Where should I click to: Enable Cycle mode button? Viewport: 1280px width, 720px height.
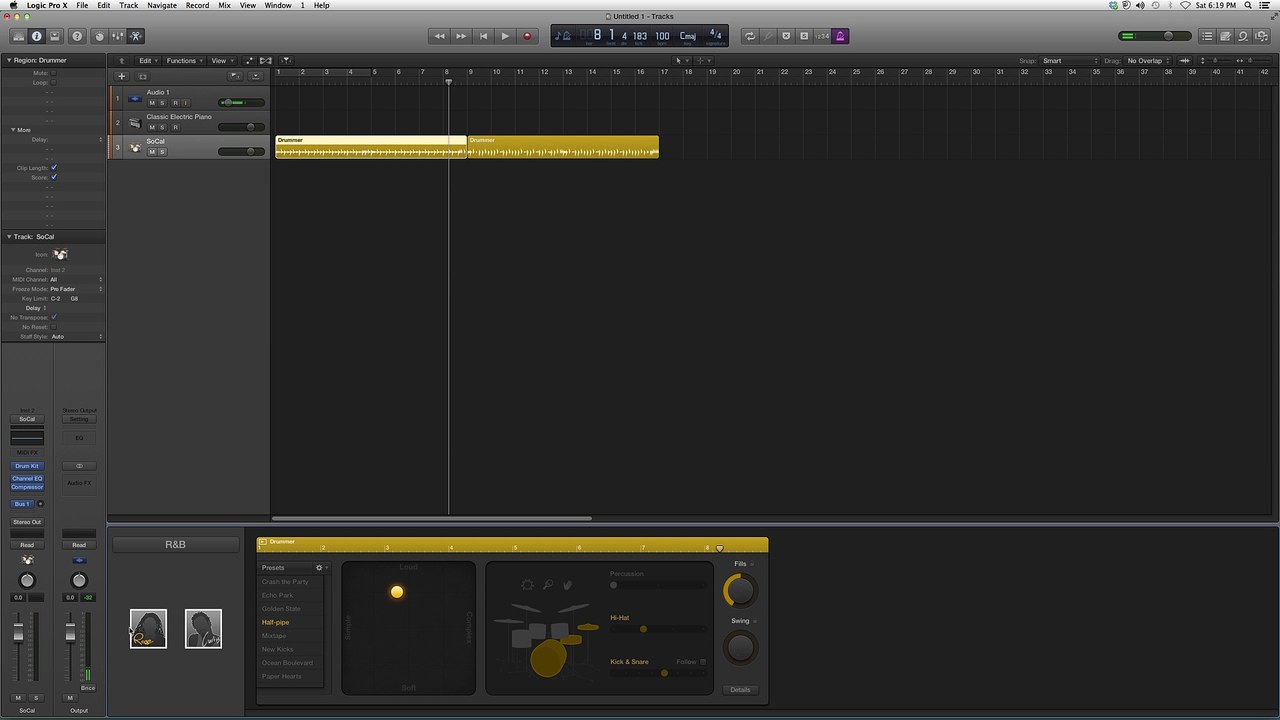tap(750, 36)
